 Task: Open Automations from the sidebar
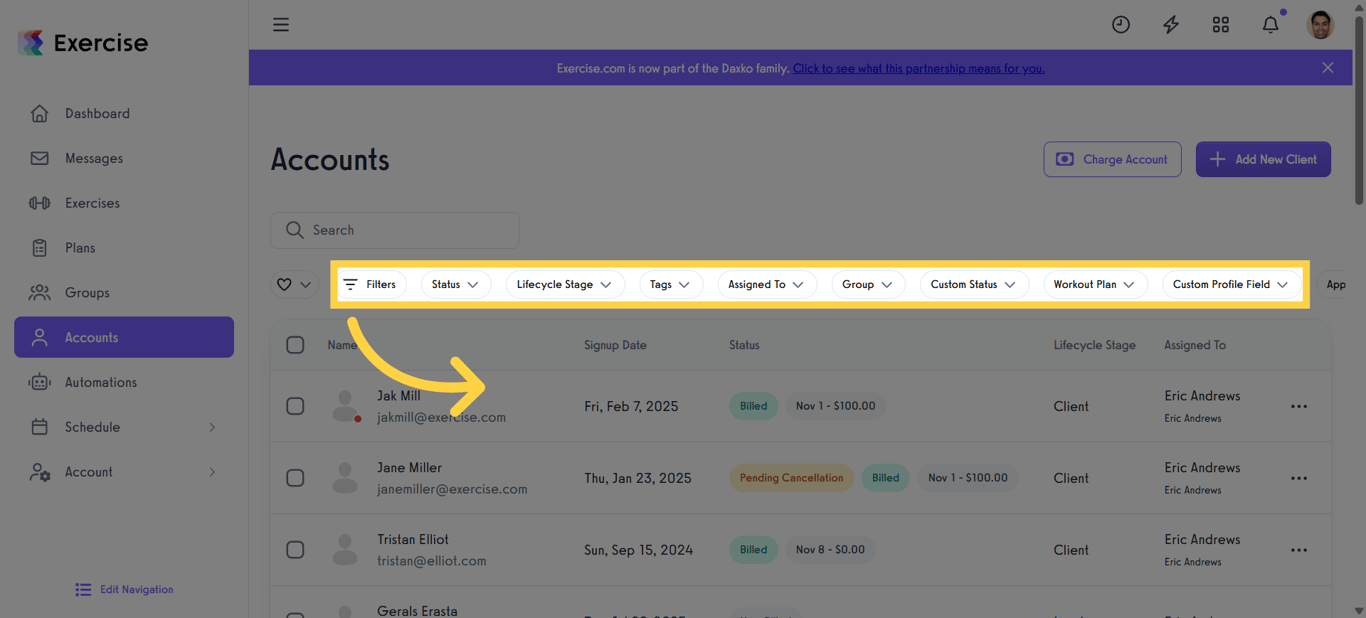[103, 382]
